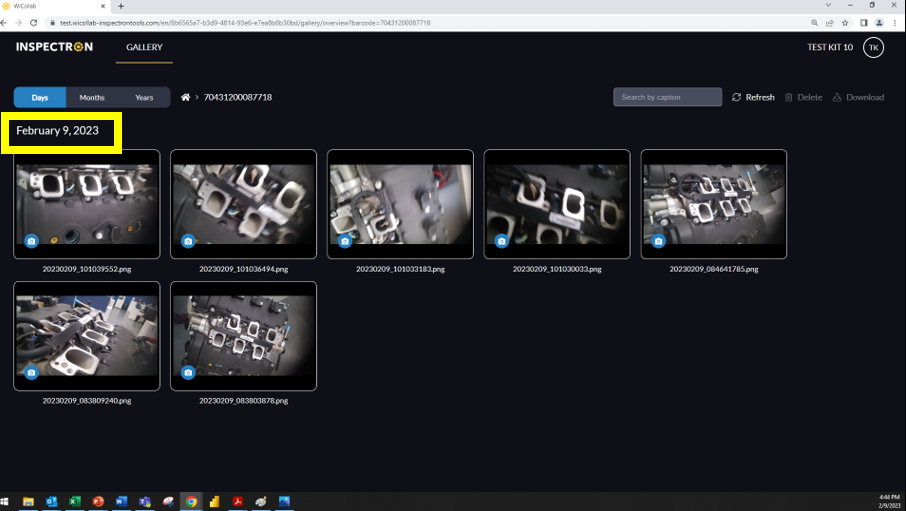Click camera badge on 20230209_101039552.png thumbnail
Image resolution: width=906 pixels, height=511 pixels.
coord(32,241)
